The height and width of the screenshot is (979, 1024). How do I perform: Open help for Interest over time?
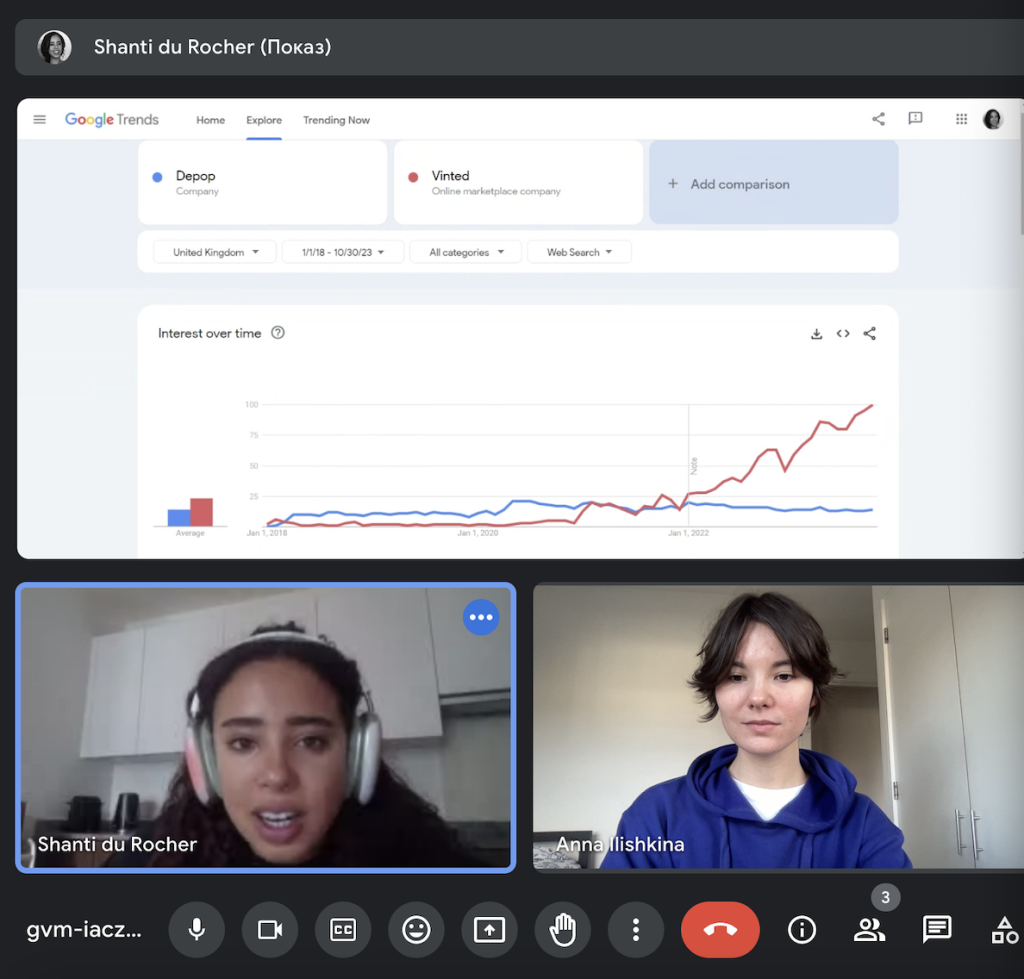(x=278, y=333)
